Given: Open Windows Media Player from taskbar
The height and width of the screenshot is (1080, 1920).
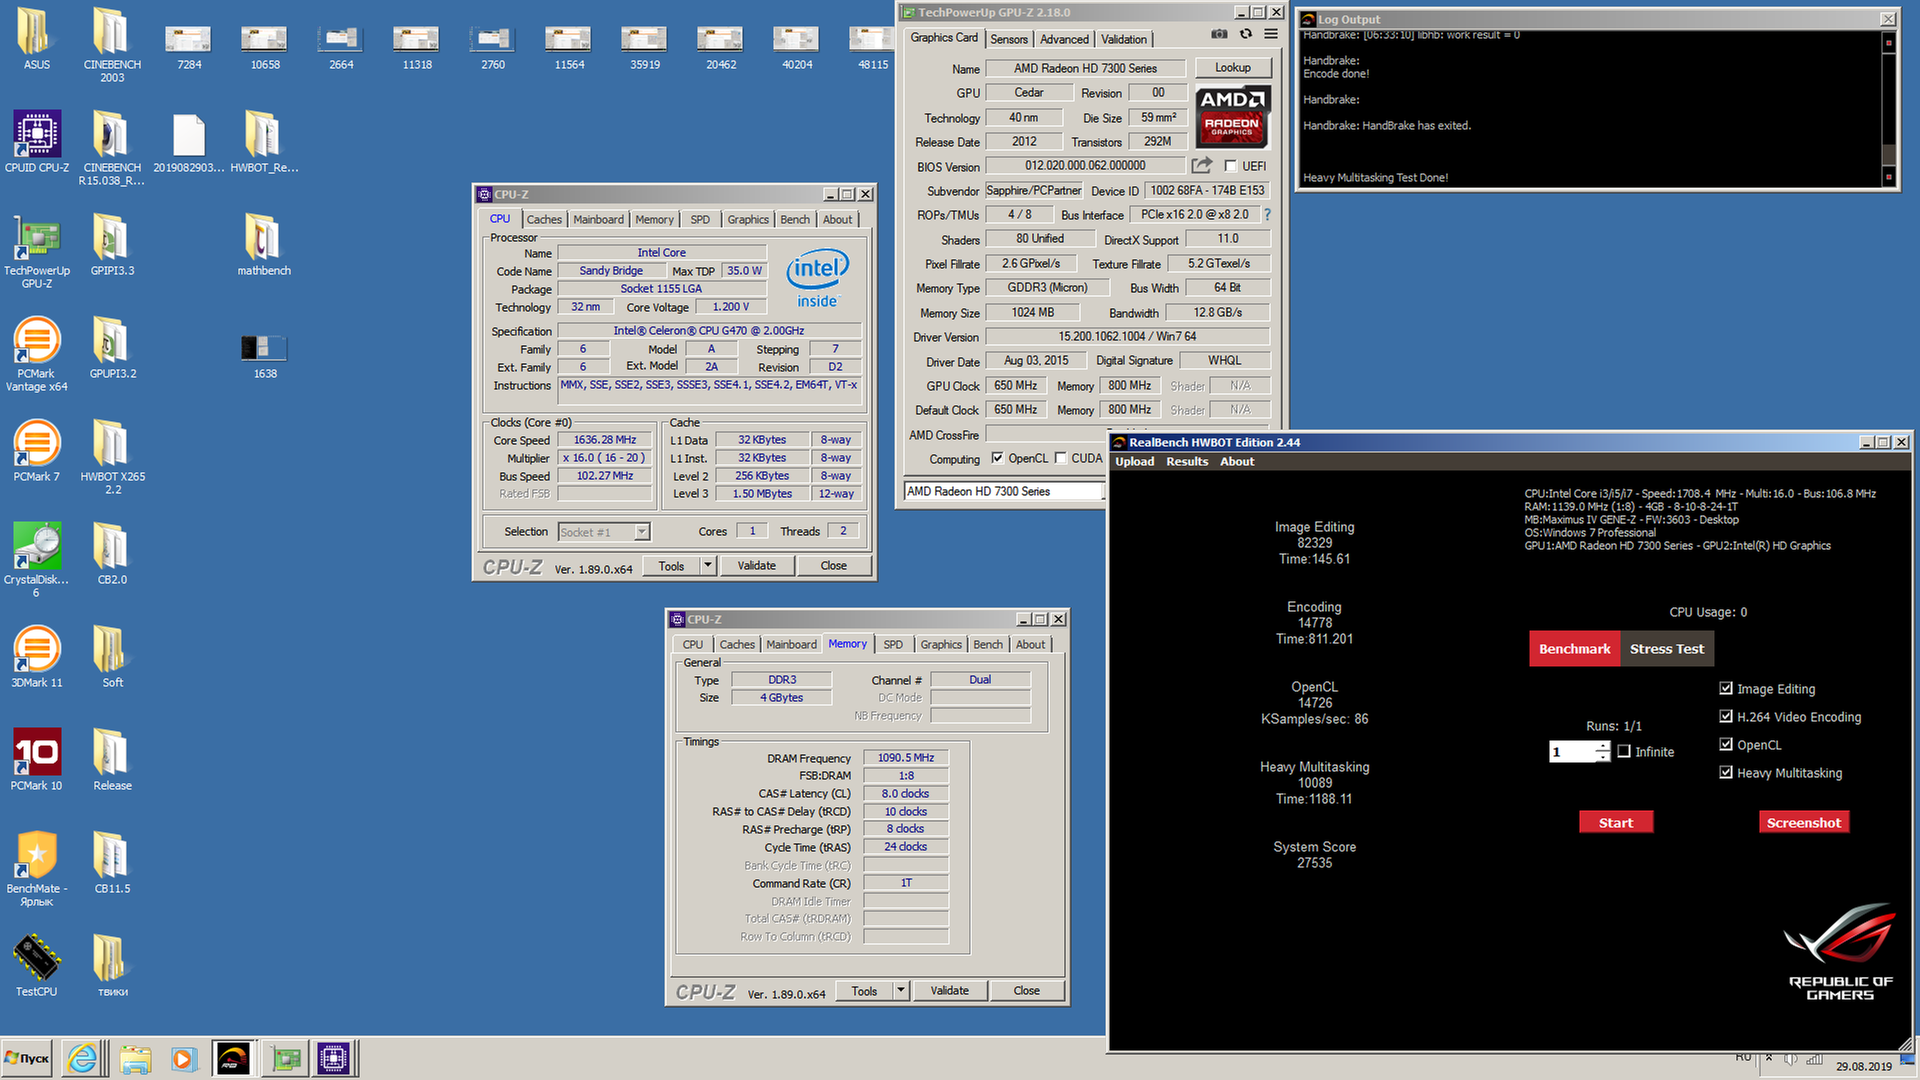Looking at the screenshot, I should (x=183, y=1058).
